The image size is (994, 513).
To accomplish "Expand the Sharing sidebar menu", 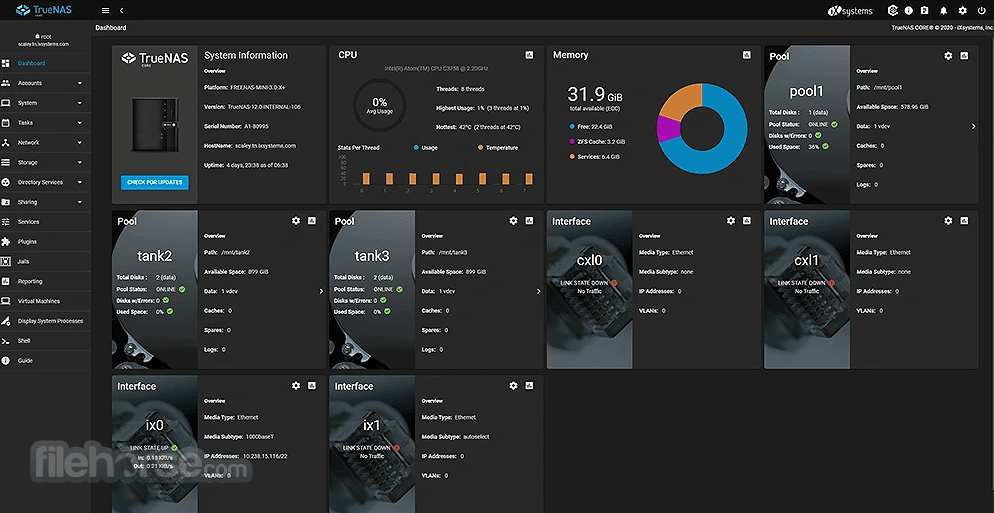I will [45, 202].
